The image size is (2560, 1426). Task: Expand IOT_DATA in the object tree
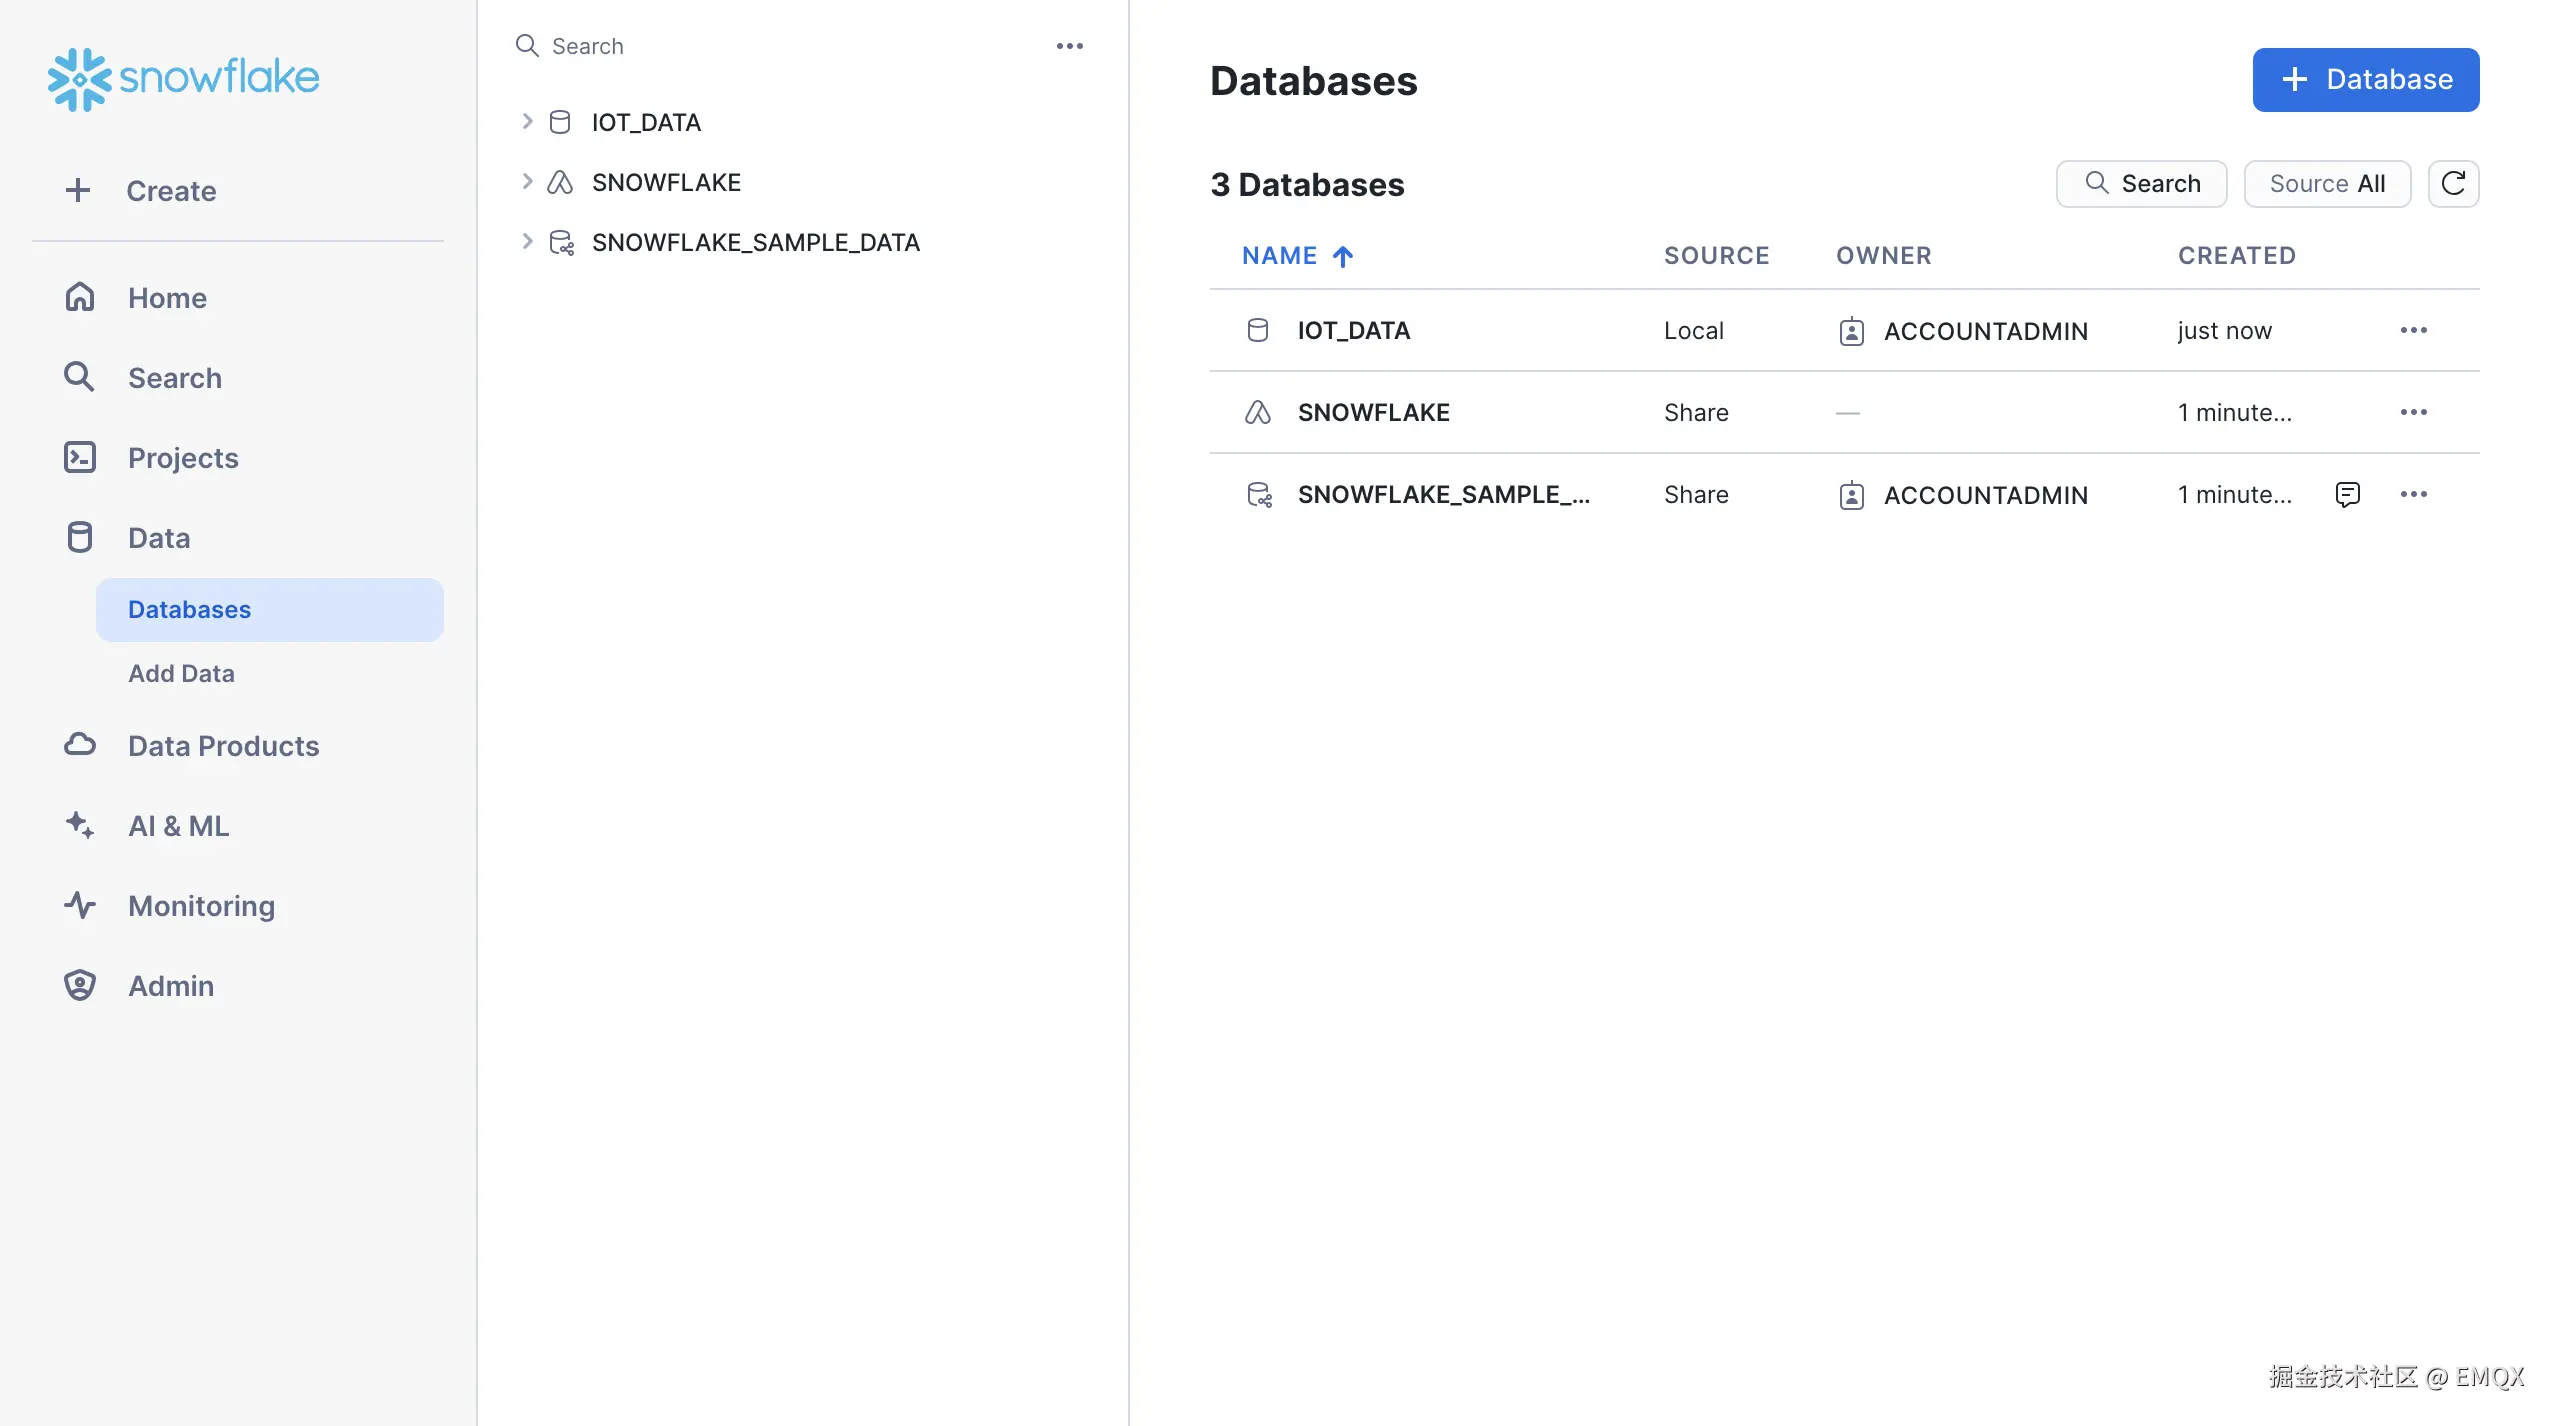pyautogui.click(x=527, y=122)
